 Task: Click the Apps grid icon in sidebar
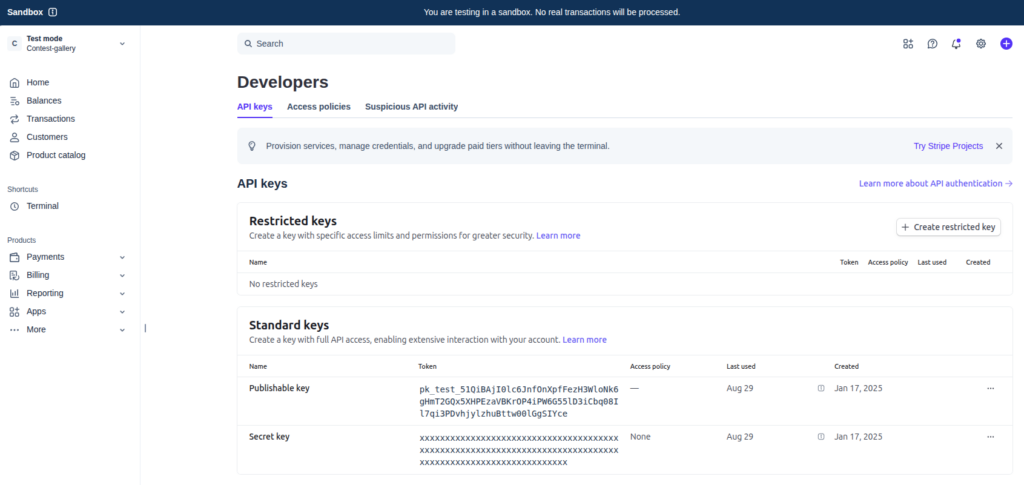pyautogui.click(x=14, y=312)
